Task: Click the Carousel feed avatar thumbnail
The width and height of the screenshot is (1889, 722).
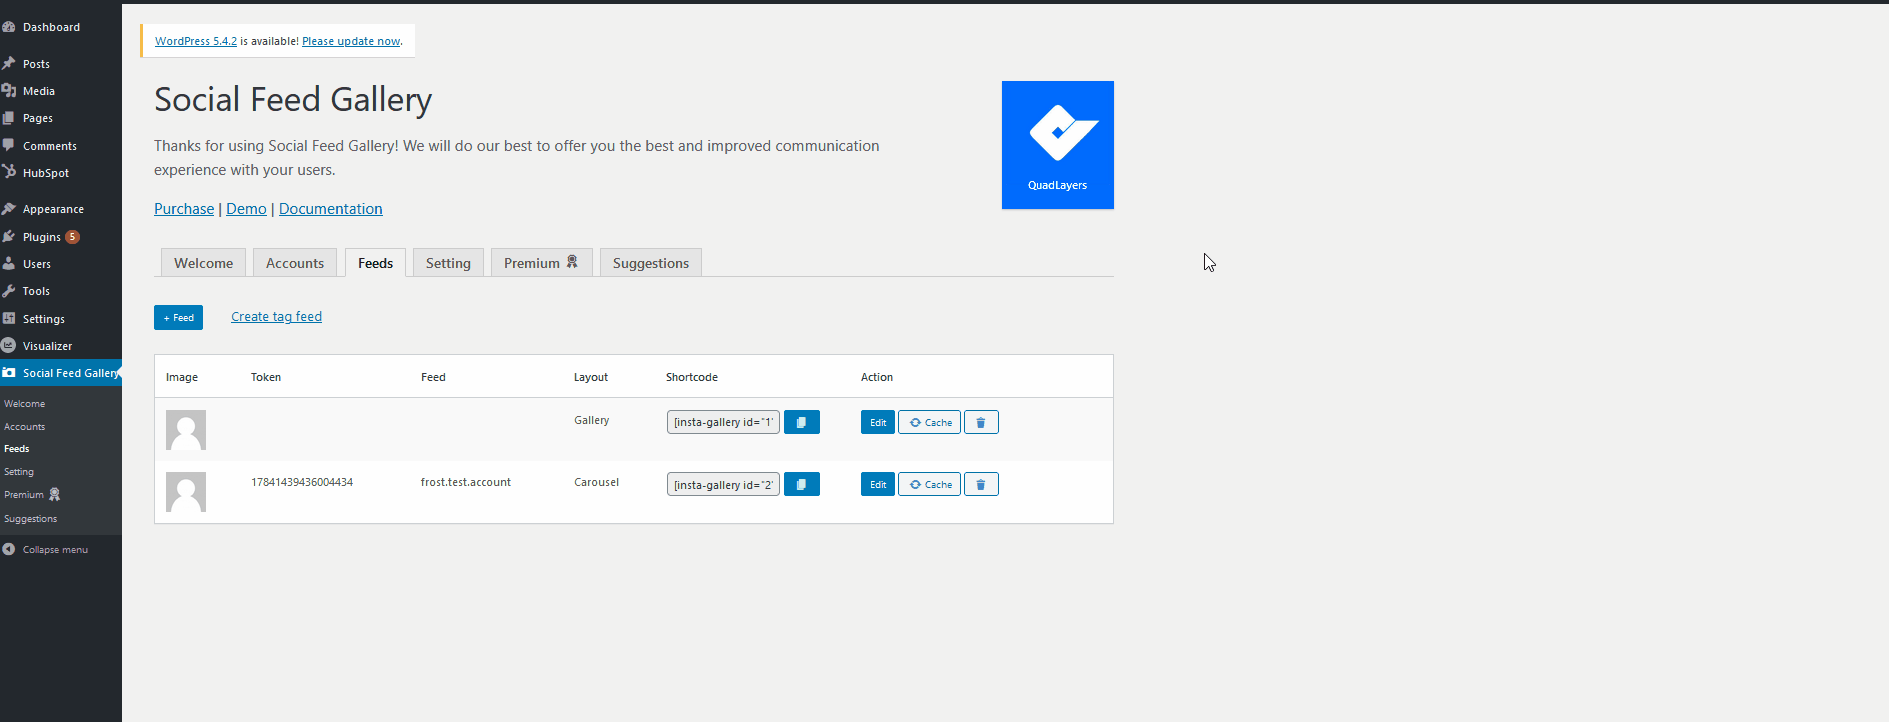Action: [186, 492]
